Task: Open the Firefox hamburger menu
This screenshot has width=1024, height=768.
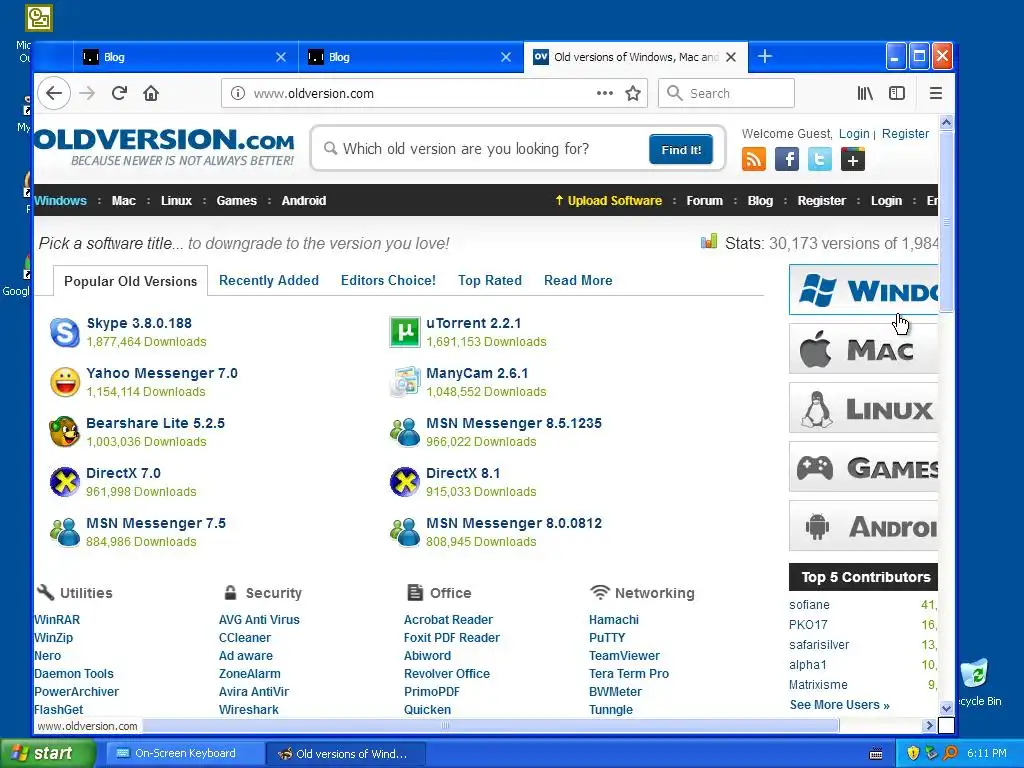Action: 936,93
